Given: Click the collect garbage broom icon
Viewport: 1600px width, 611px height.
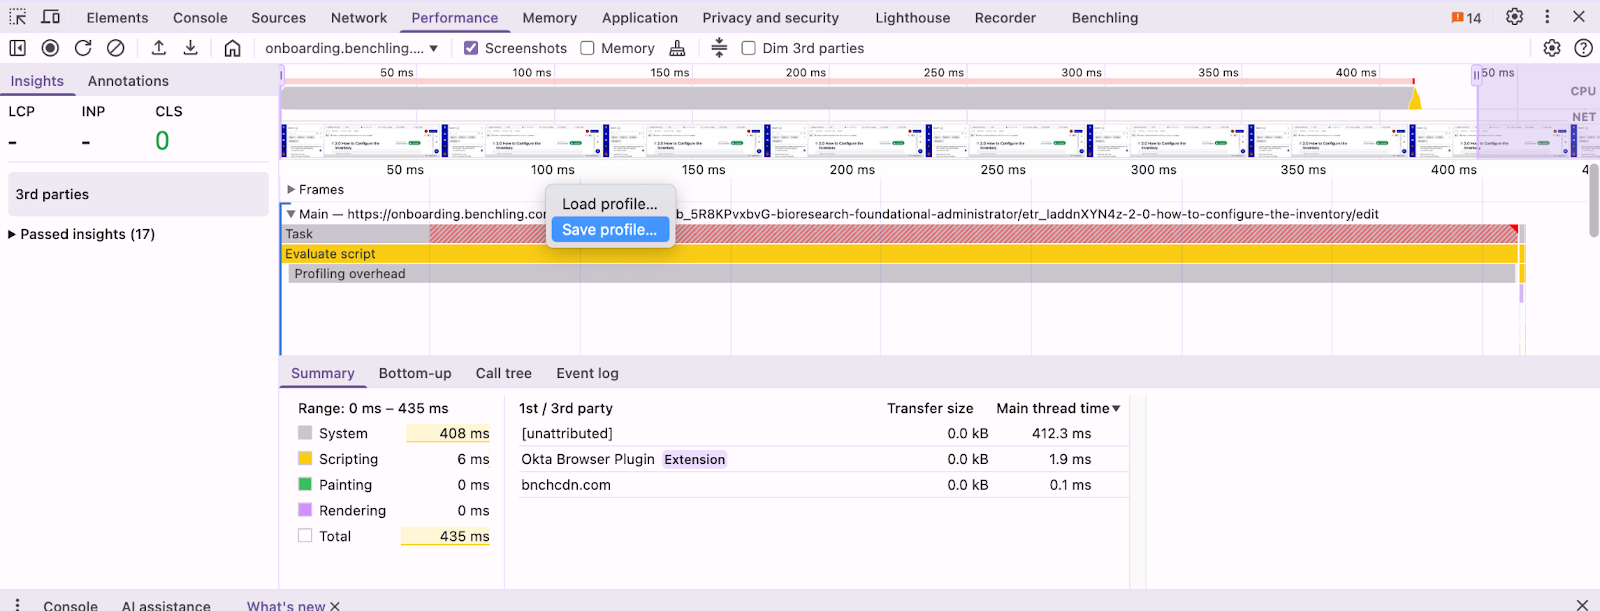Looking at the screenshot, I should (x=677, y=48).
